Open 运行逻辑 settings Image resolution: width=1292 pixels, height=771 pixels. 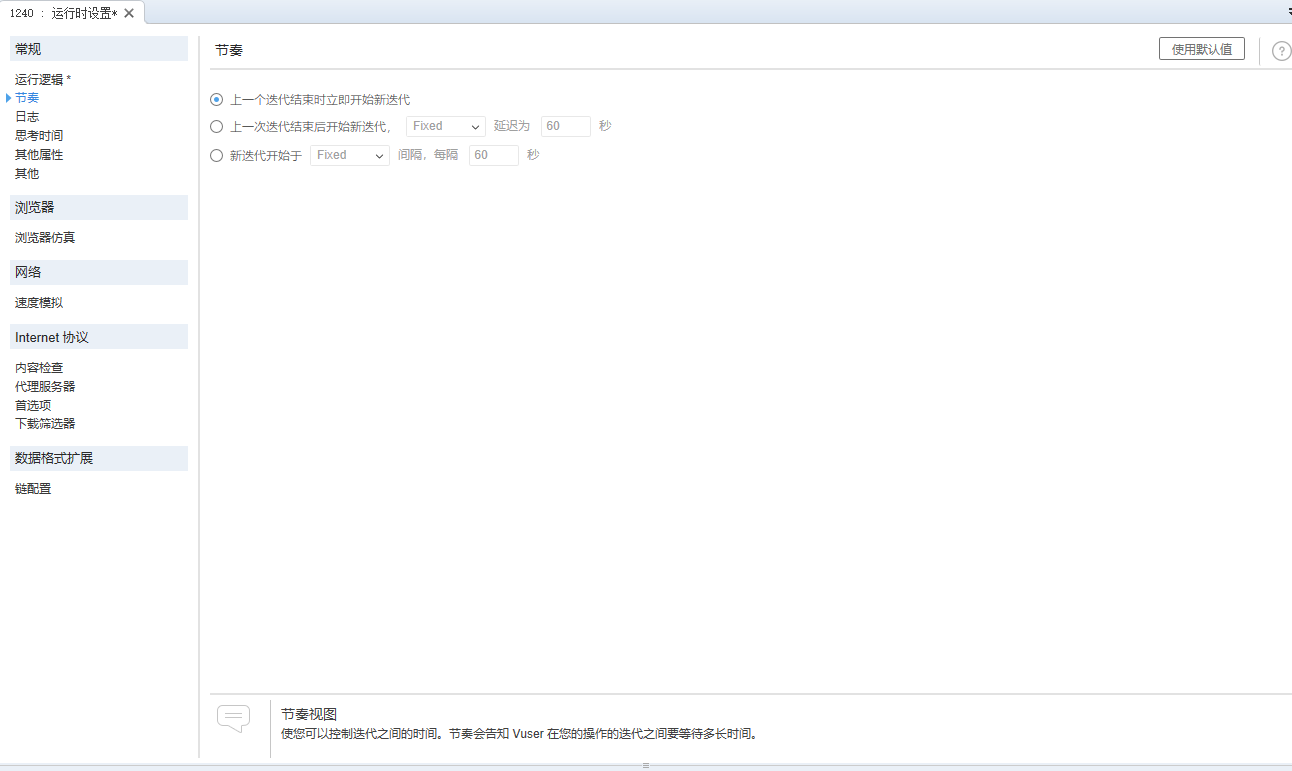43,79
